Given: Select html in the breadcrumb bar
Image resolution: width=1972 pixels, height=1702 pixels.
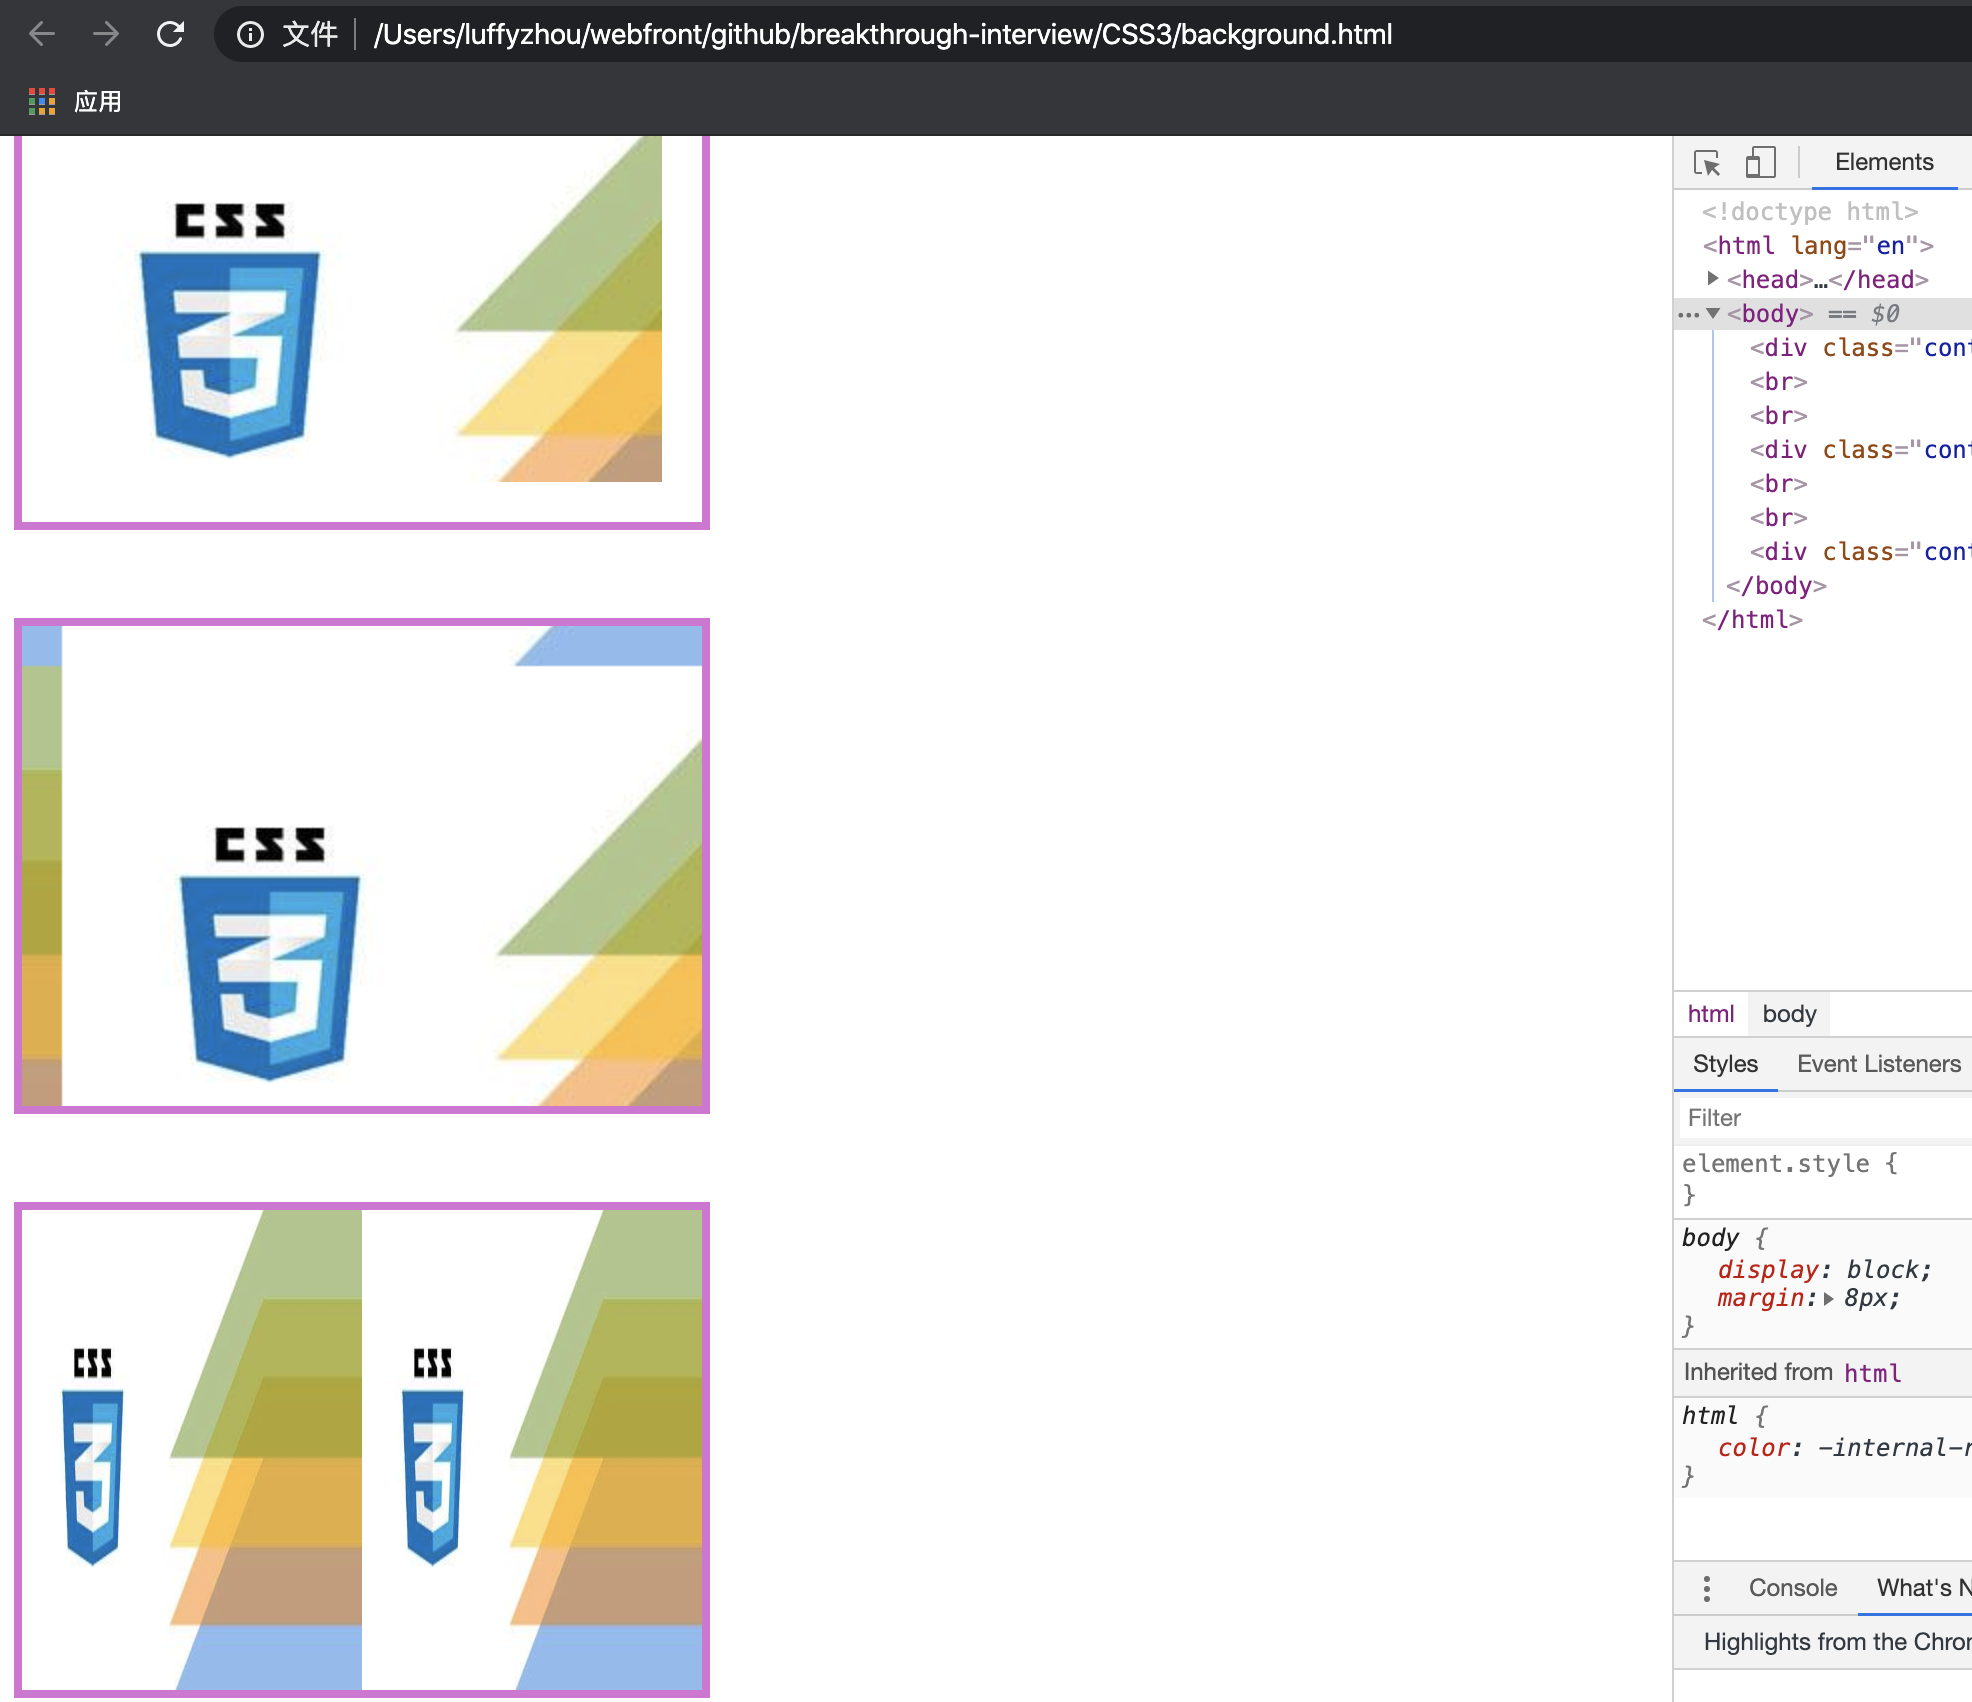Looking at the screenshot, I should pos(1710,1014).
